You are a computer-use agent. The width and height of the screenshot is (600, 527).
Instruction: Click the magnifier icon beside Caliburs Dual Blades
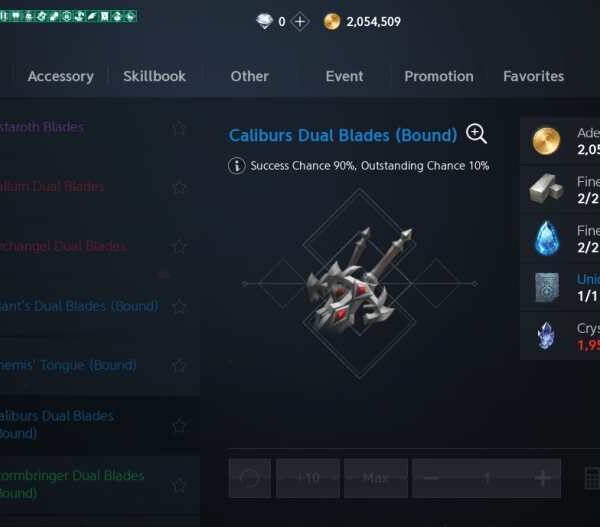pos(476,134)
